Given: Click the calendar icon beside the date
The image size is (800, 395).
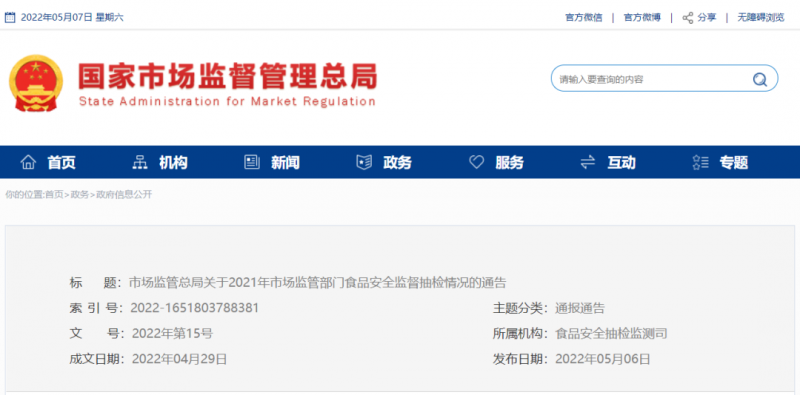Looking at the screenshot, I should click(10, 17).
